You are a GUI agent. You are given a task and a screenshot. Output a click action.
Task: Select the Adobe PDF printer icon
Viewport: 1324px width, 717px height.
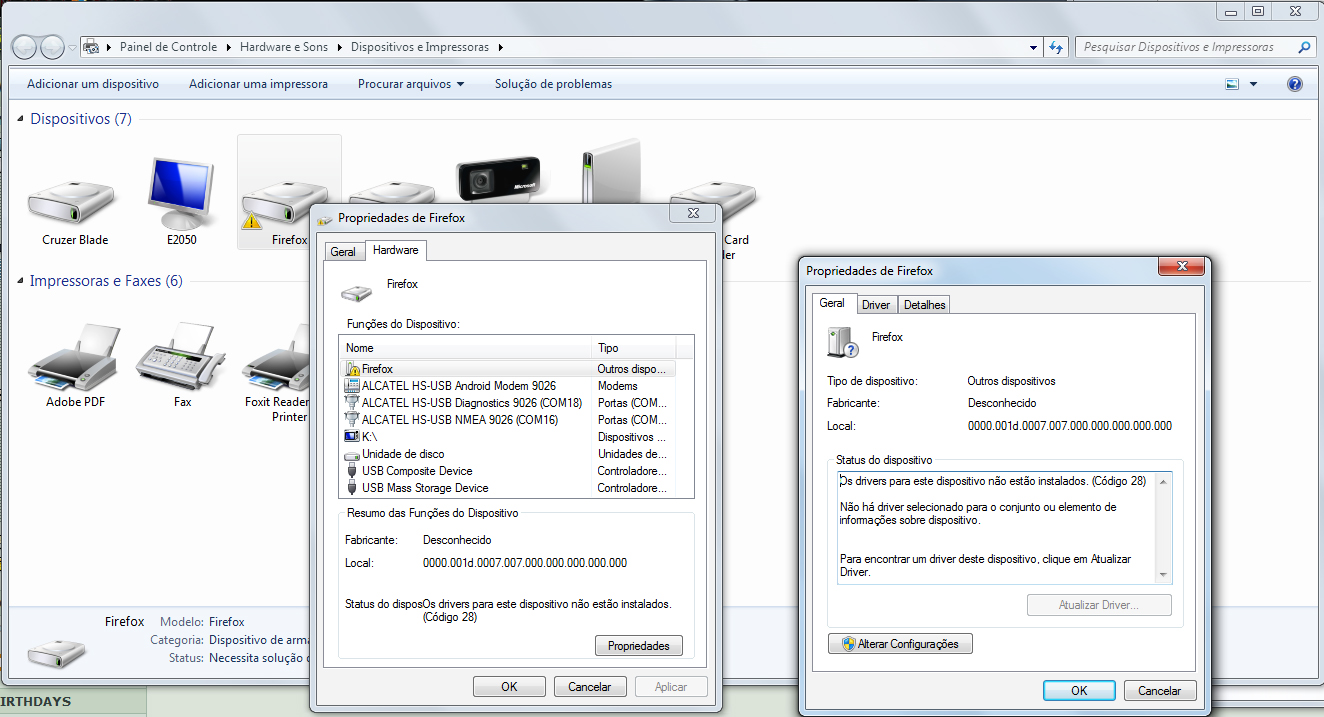75,360
